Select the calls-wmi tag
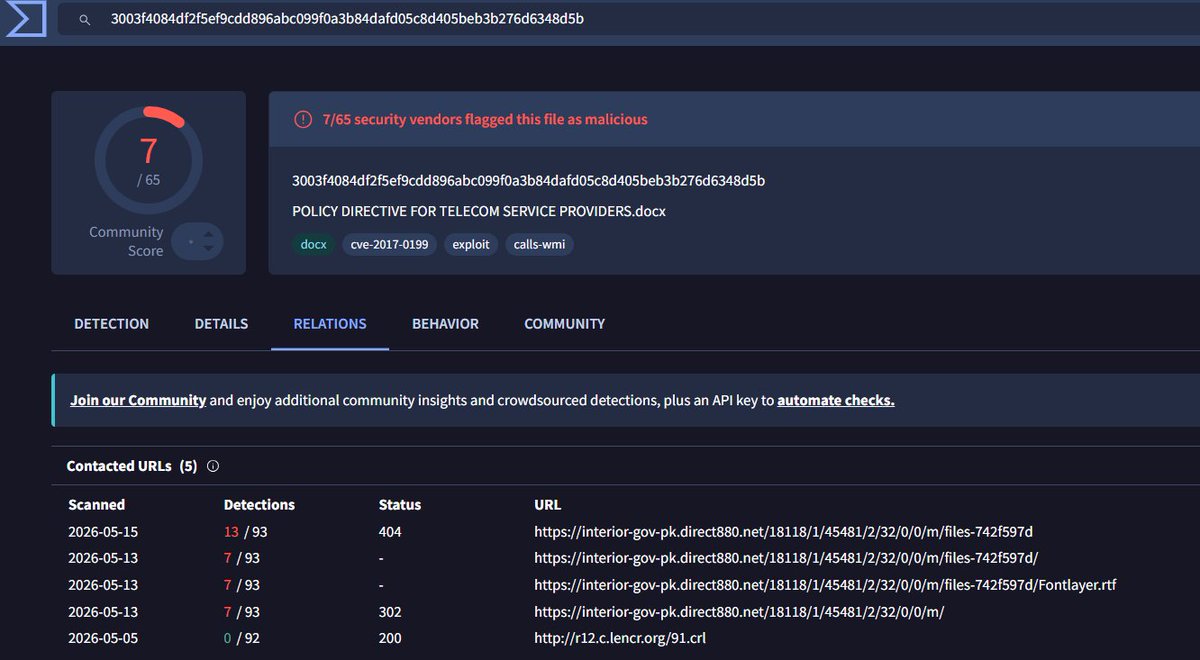The image size is (1200, 660). tap(540, 244)
